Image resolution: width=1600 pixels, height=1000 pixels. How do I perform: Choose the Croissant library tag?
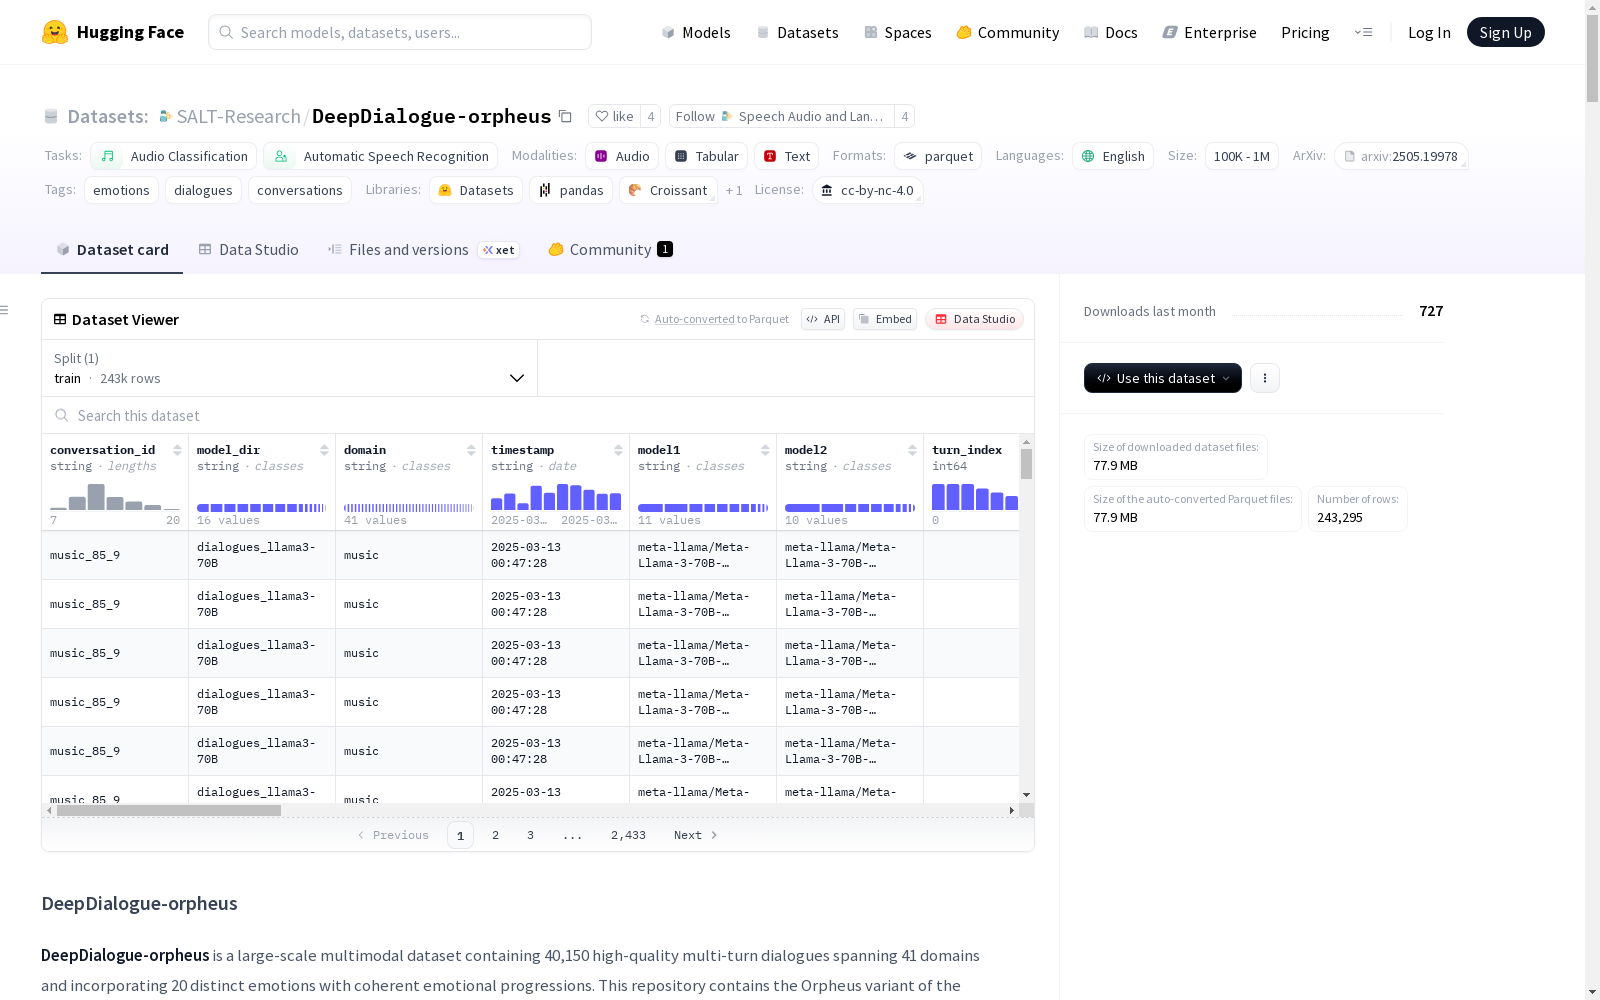668,190
